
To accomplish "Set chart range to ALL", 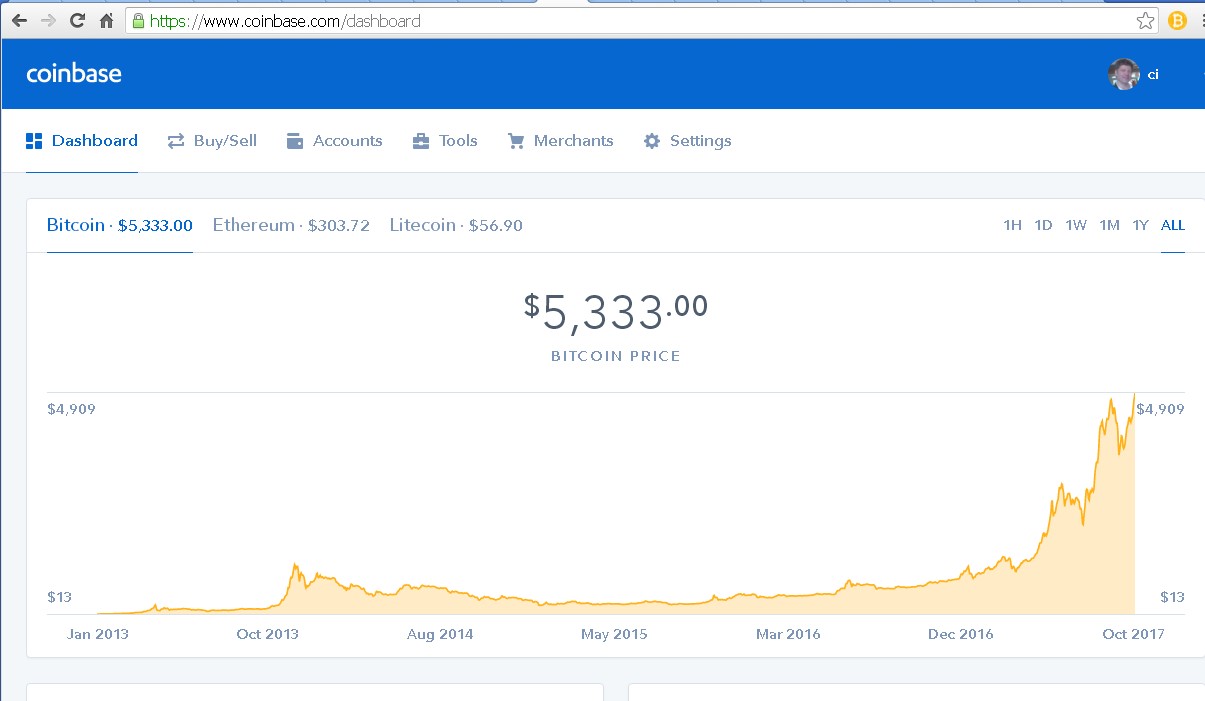I will [1173, 225].
